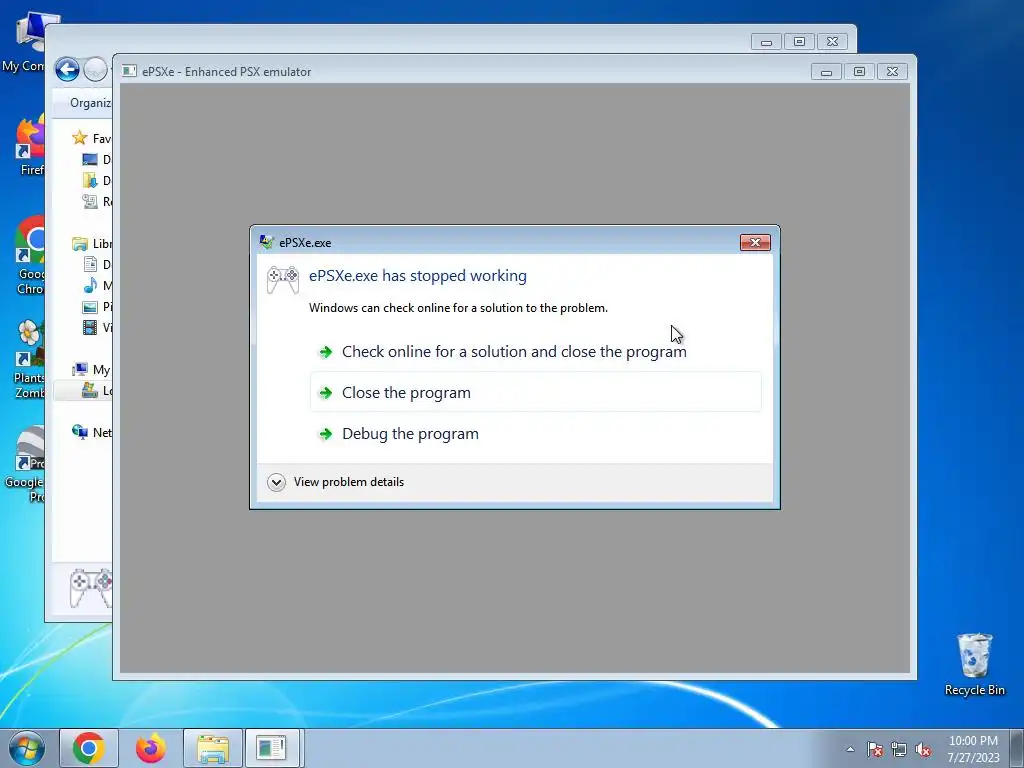The image size is (1024, 768).
Task: Click green arrow beside Debug the program
Action: (325, 434)
